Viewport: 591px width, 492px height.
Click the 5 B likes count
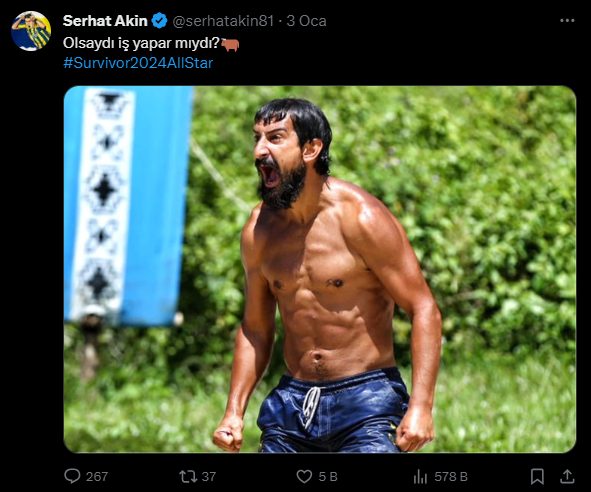328,477
